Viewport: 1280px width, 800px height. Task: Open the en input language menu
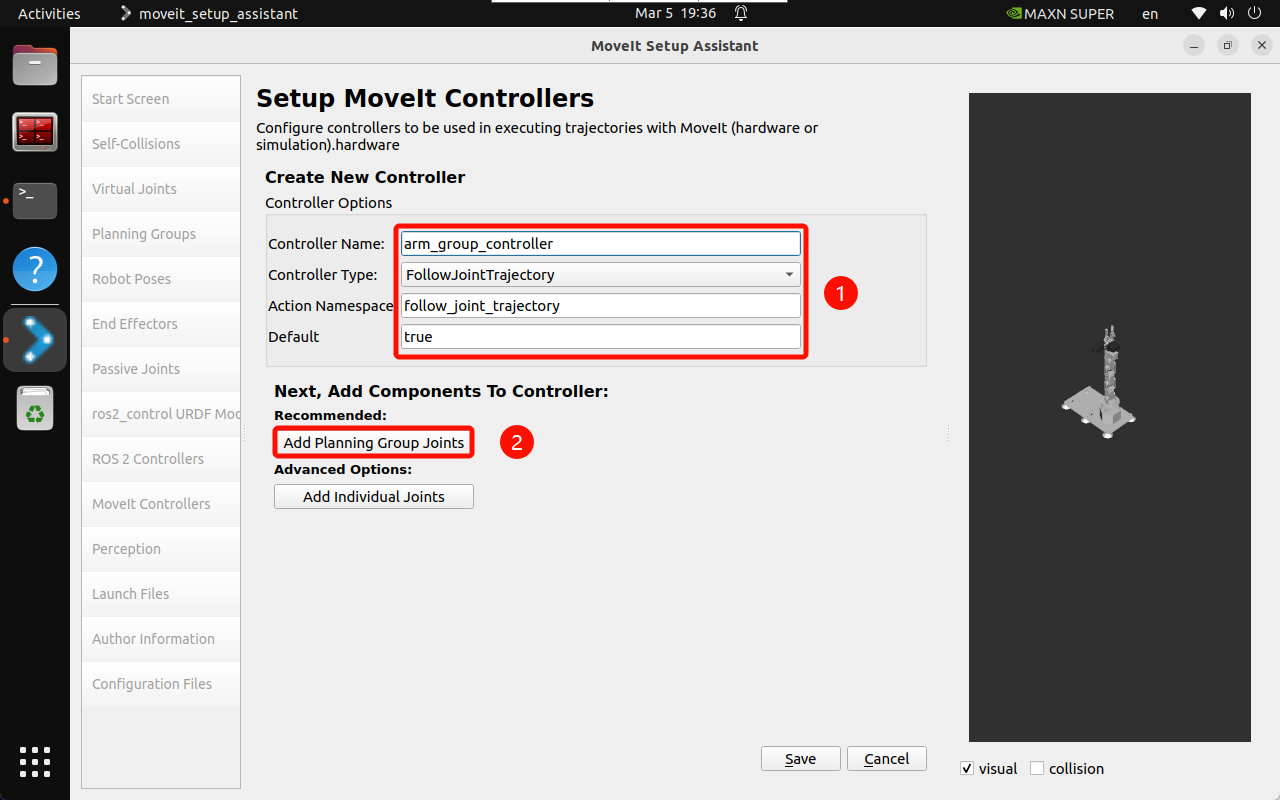(1150, 14)
